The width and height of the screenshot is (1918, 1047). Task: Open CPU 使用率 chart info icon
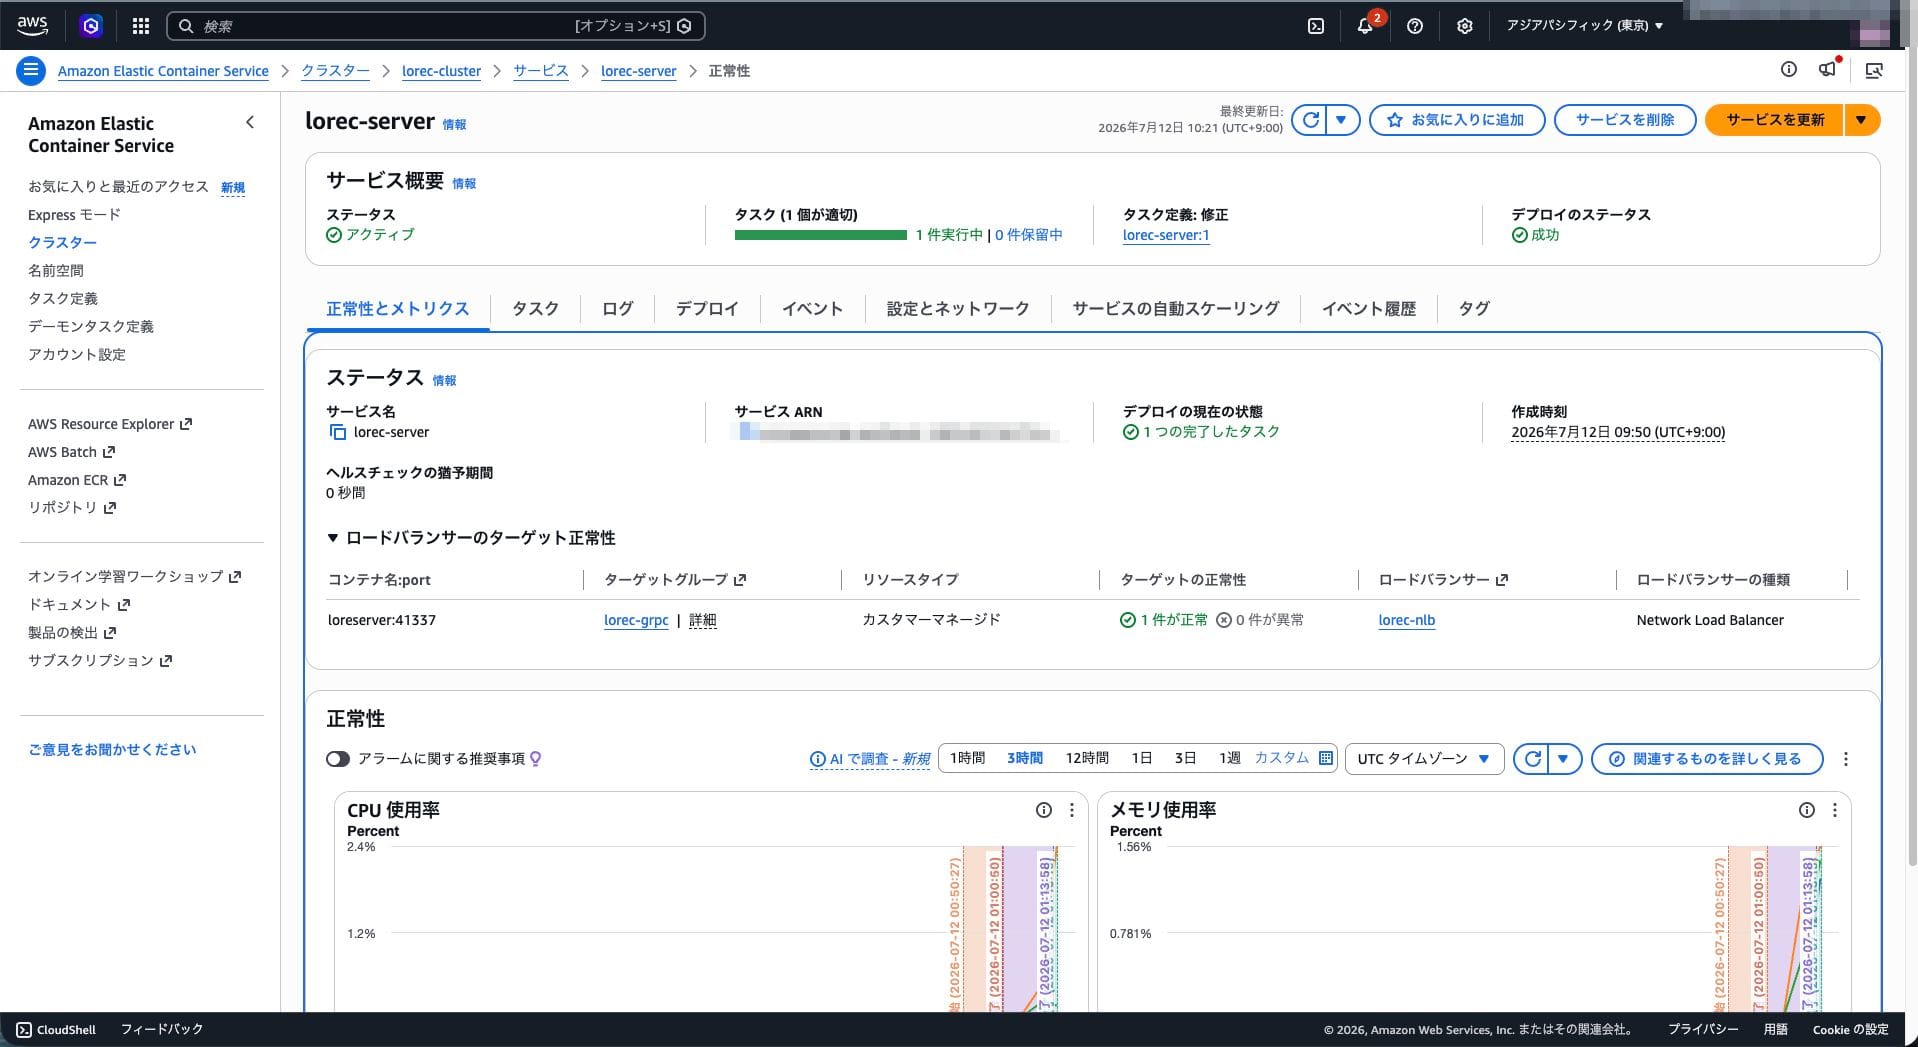point(1044,810)
